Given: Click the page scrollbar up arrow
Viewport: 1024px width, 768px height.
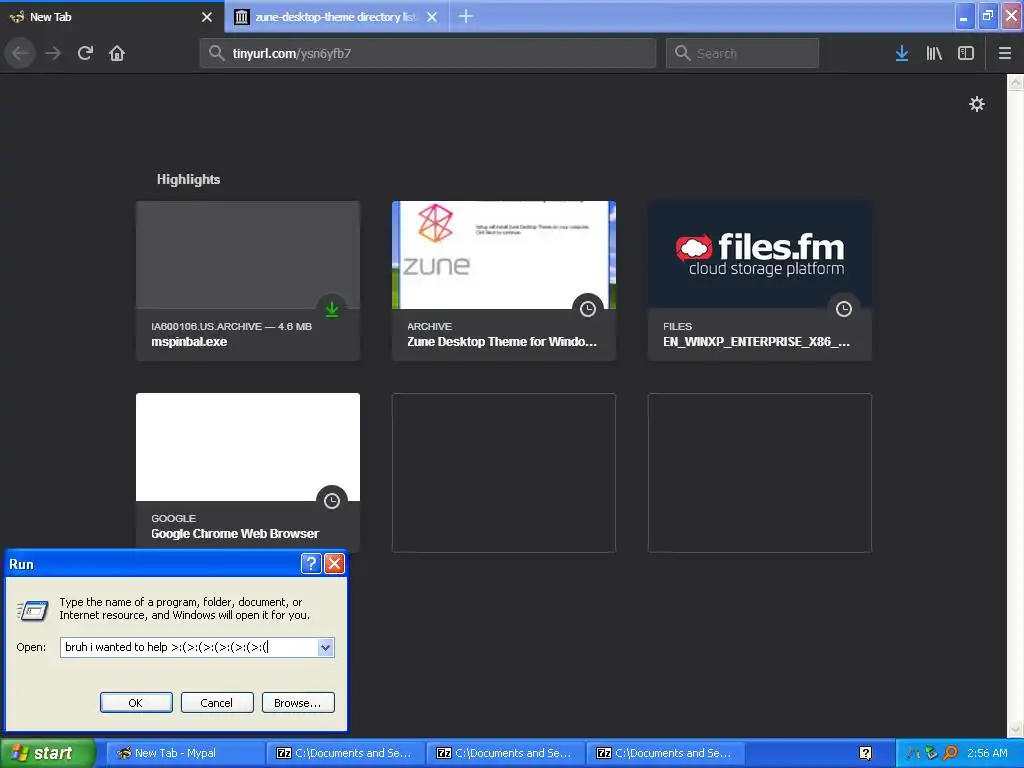Looking at the screenshot, I should click(x=1016, y=82).
